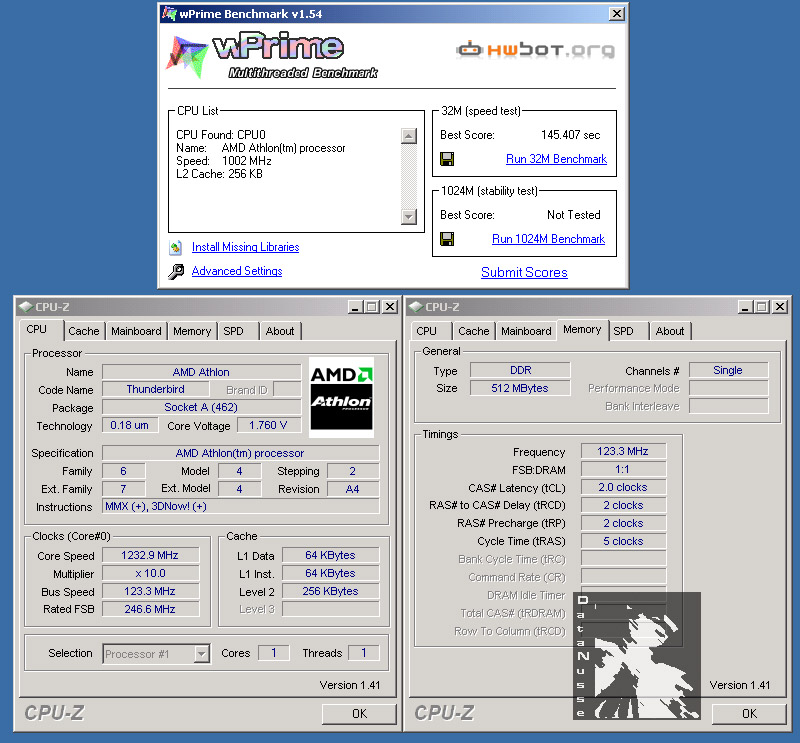Click the Cores count field
Screen dimensions: 800x743
coord(274,653)
